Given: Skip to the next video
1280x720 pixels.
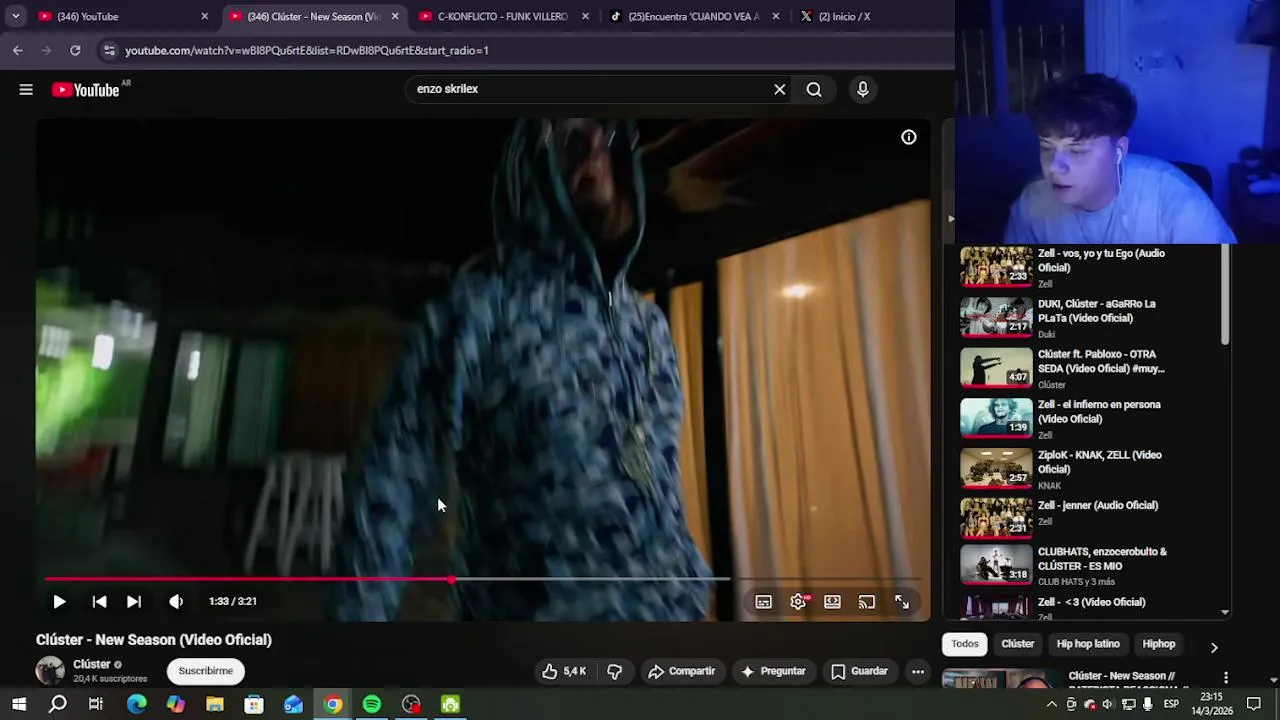Looking at the screenshot, I should click(134, 602).
